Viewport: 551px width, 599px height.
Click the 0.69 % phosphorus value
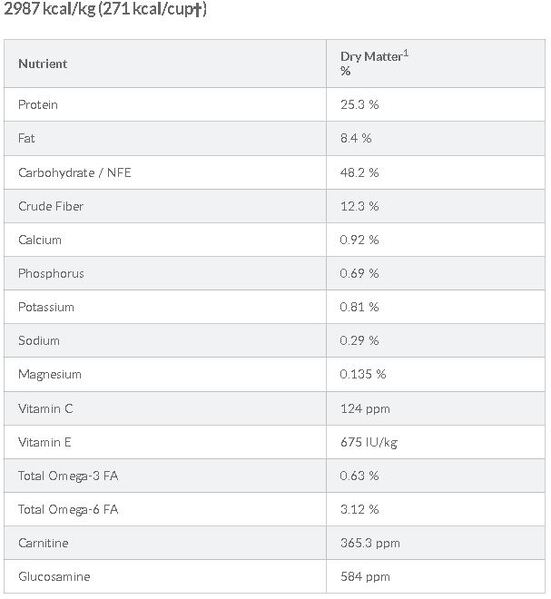(x=359, y=274)
